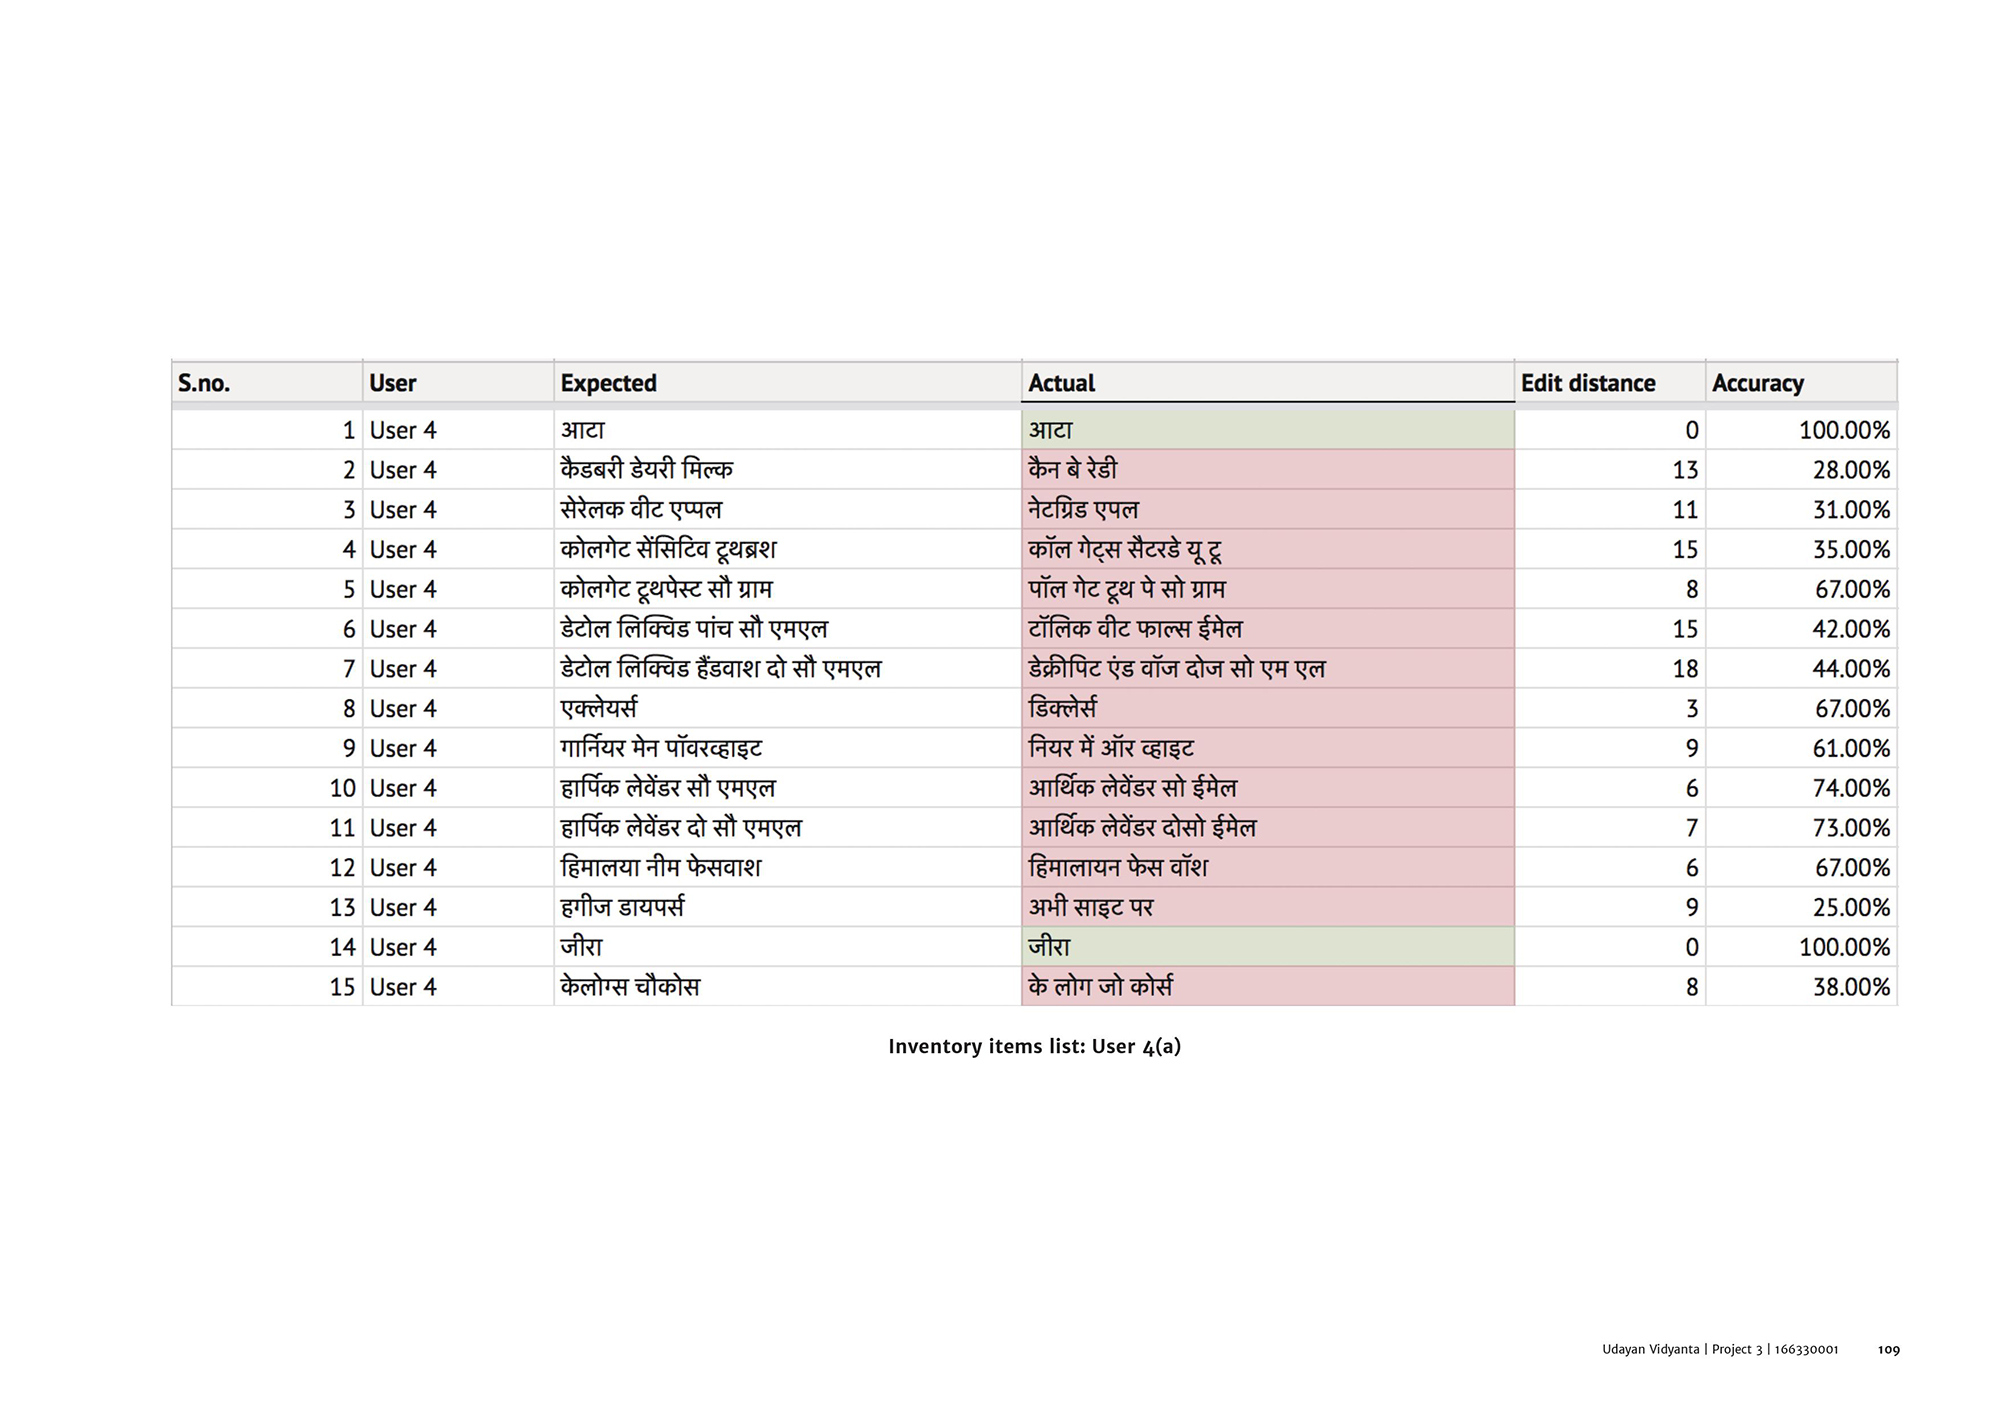The width and height of the screenshot is (2000, 1414).
Task: Select green Actual cell in row 1
Action: coord(1267,430)
